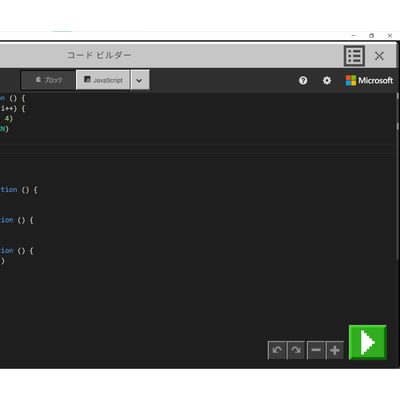Image resolution: width=400 pixels, height=400 pixels.
Task: Open the help question mark icon
Action: pyautogui.click(x=303, y=80)
